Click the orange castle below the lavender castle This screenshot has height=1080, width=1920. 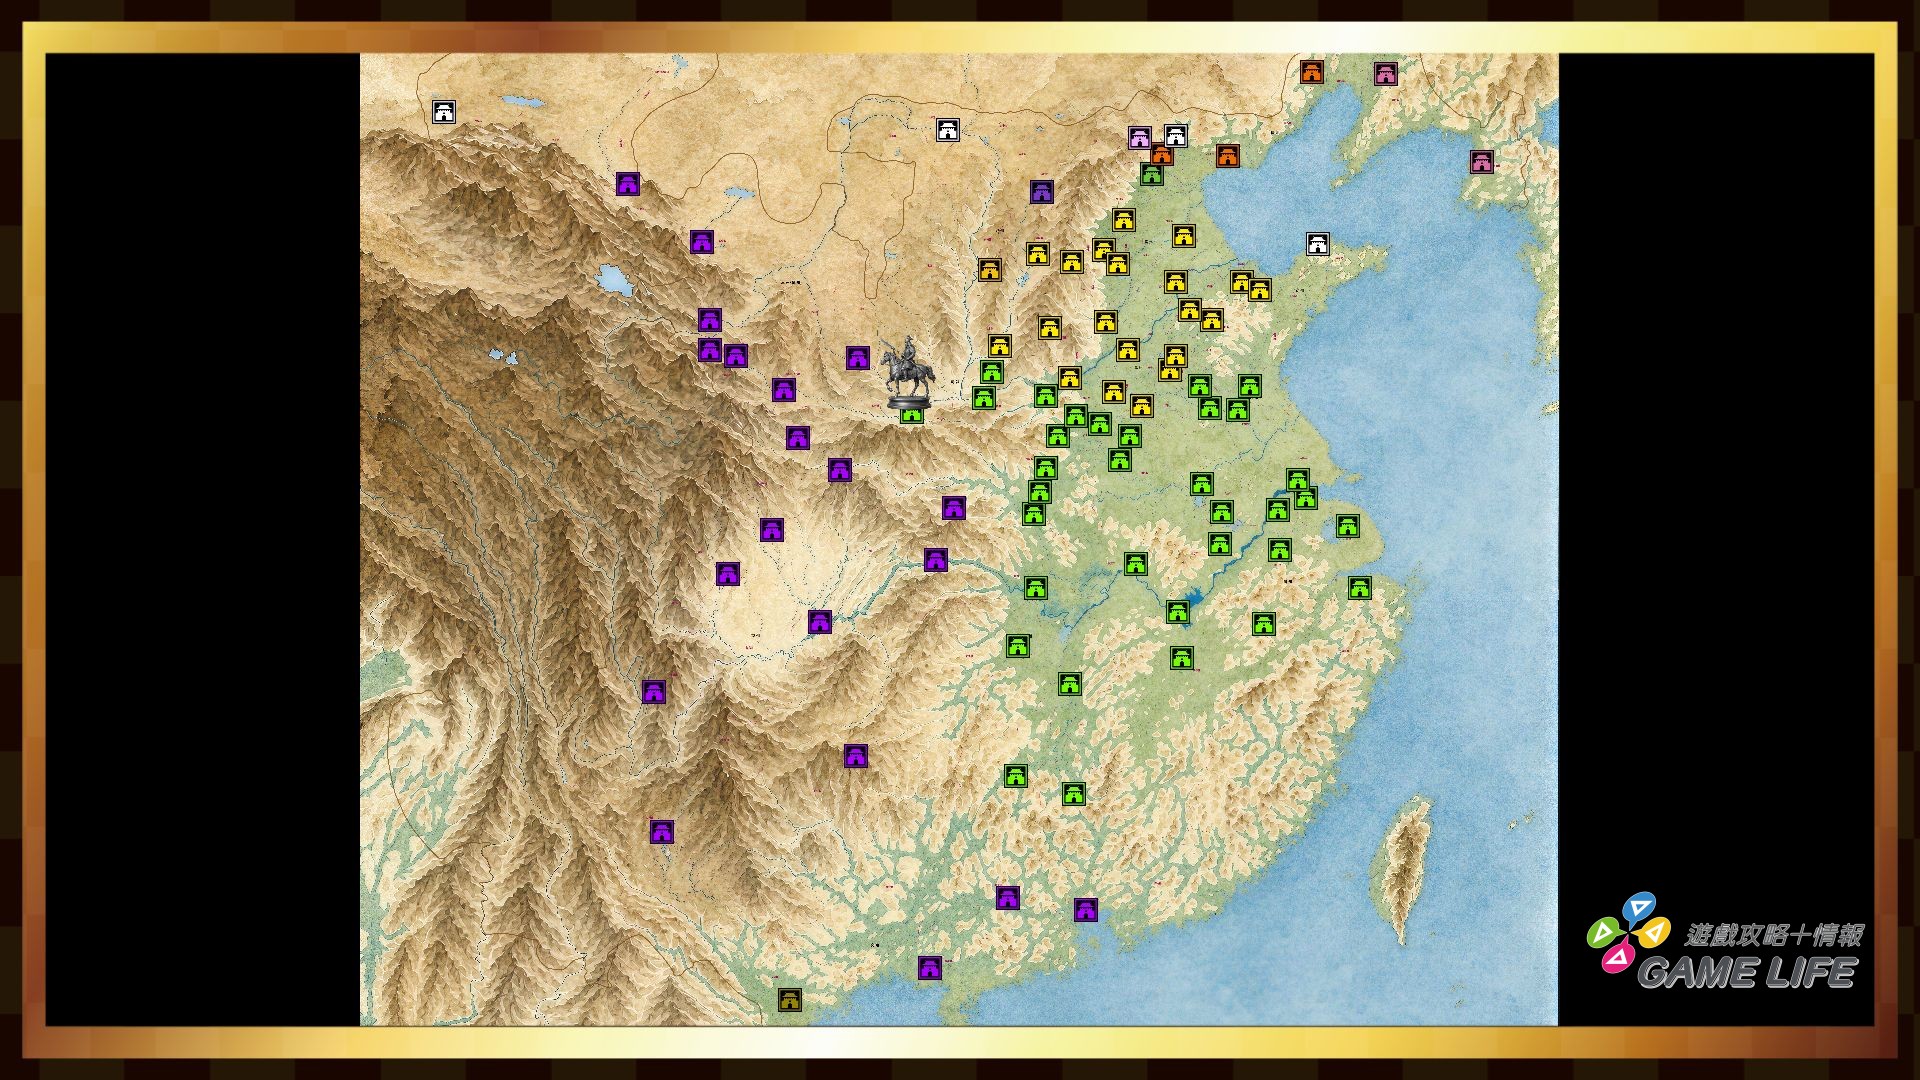[x=1161, y=155]
